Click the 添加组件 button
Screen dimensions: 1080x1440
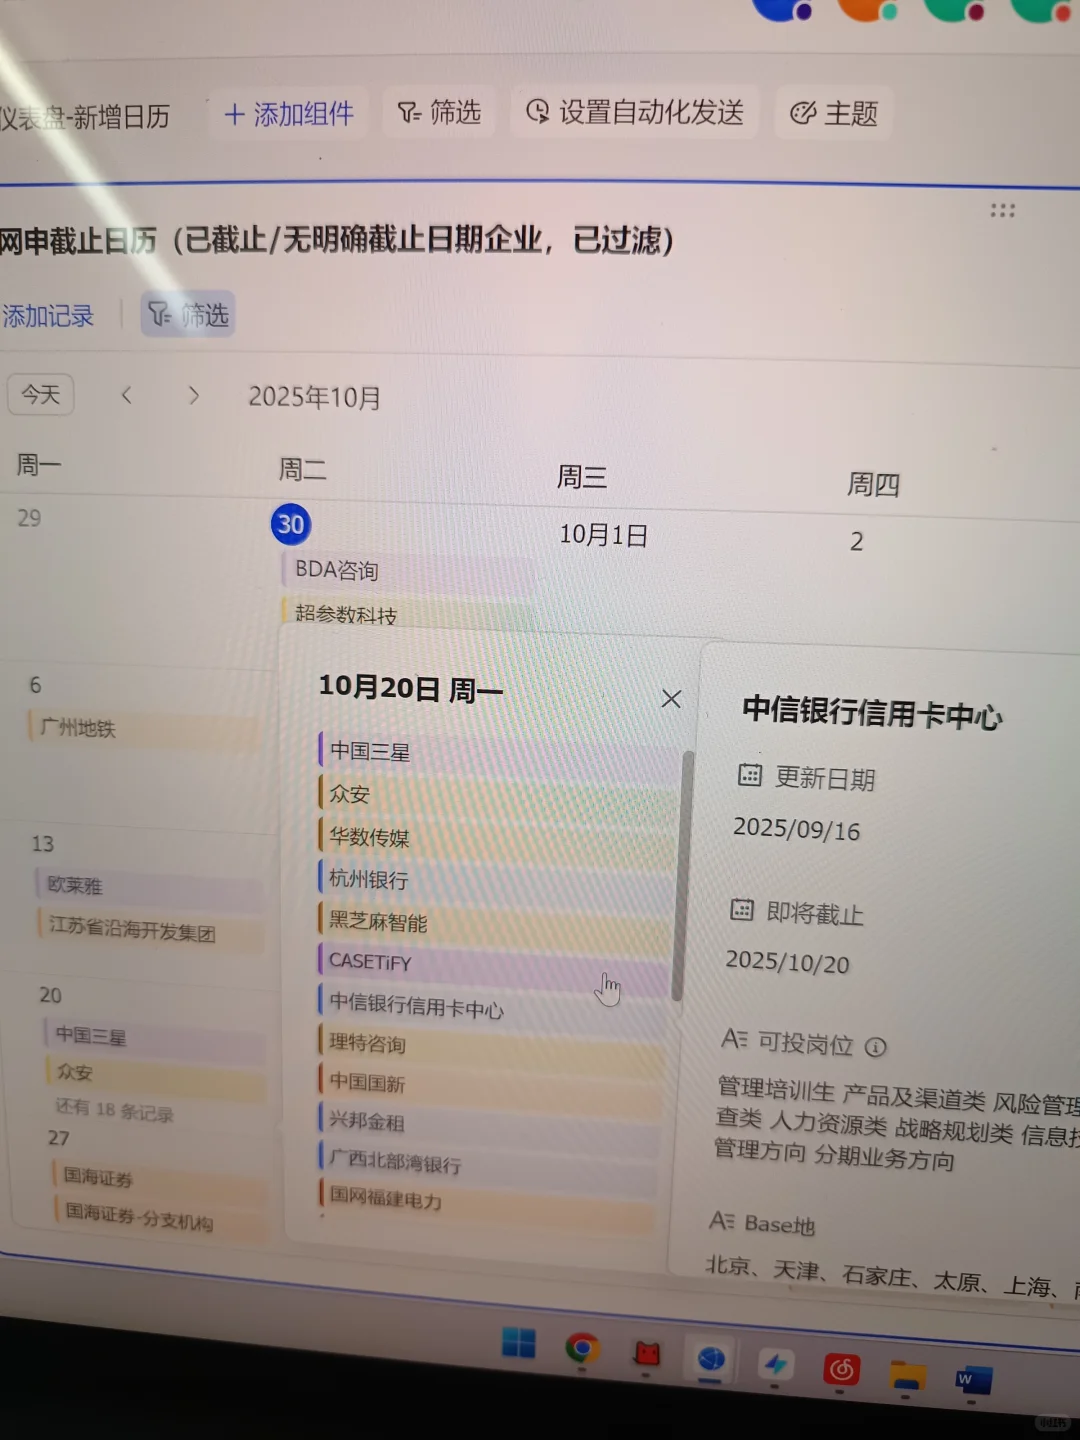(x=289, y=113)
